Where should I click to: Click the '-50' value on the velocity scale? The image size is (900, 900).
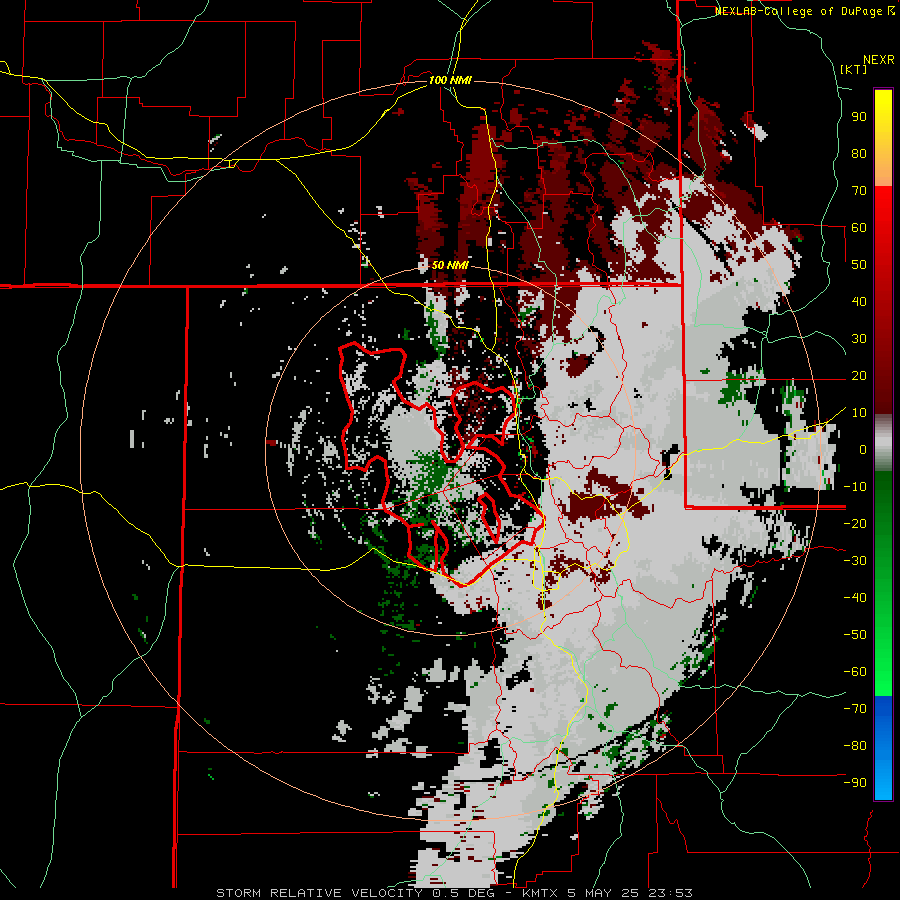[x=855, y=635]
